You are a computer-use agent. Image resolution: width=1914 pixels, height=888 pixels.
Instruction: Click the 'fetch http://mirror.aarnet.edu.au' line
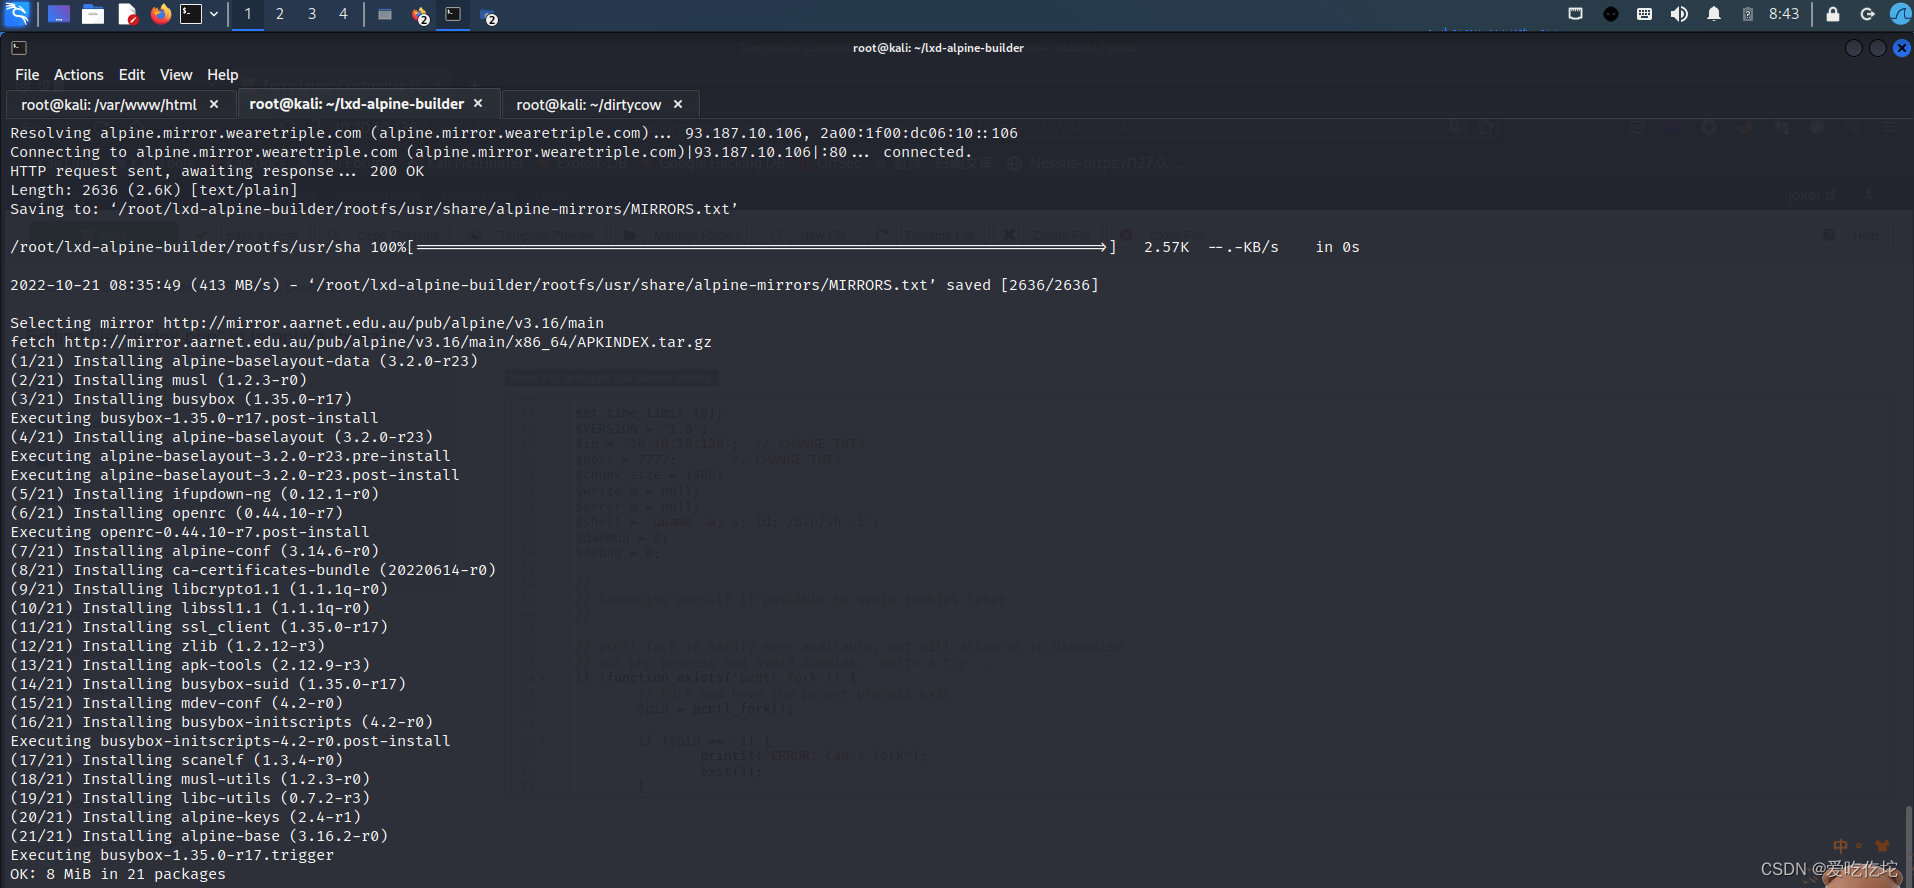pos(361,342)
